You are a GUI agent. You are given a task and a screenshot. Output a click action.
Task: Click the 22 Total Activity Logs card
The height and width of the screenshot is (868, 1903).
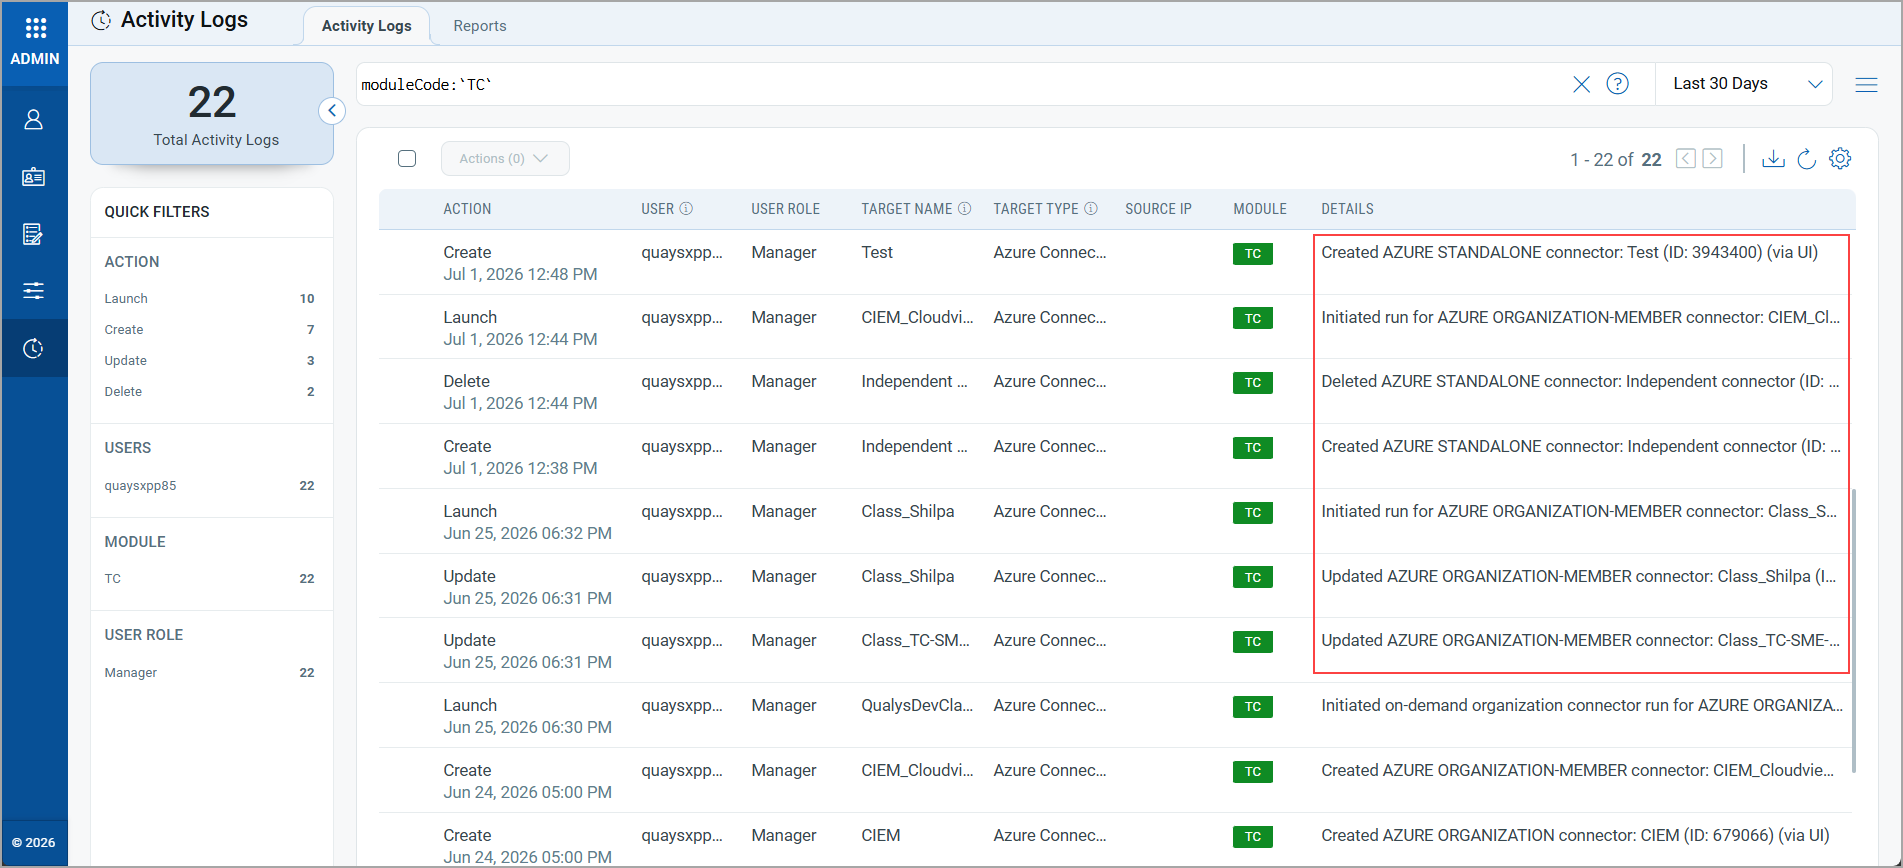(x=212, y=114)
